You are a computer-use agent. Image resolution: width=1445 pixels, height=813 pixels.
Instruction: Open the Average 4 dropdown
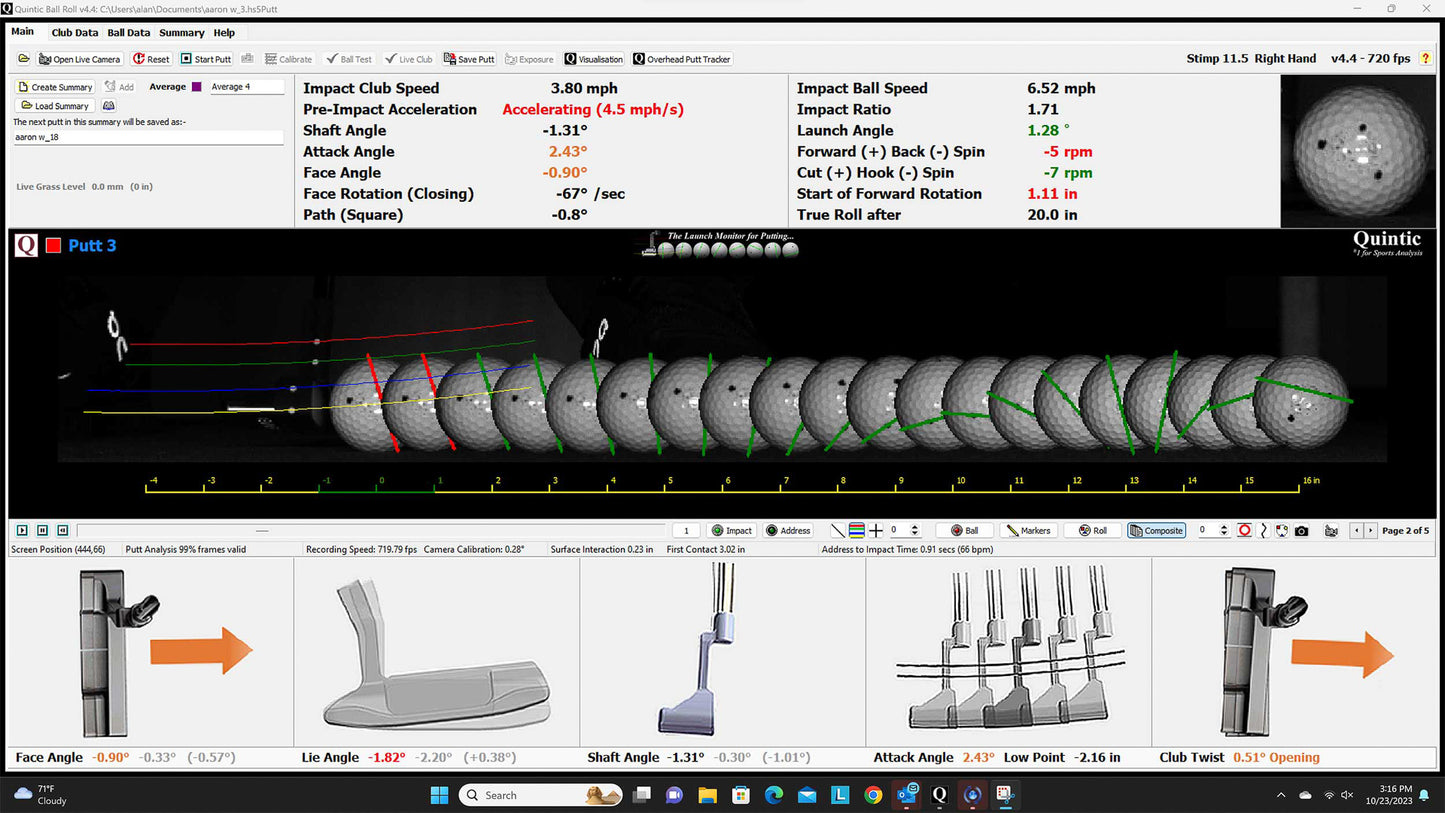246,87
